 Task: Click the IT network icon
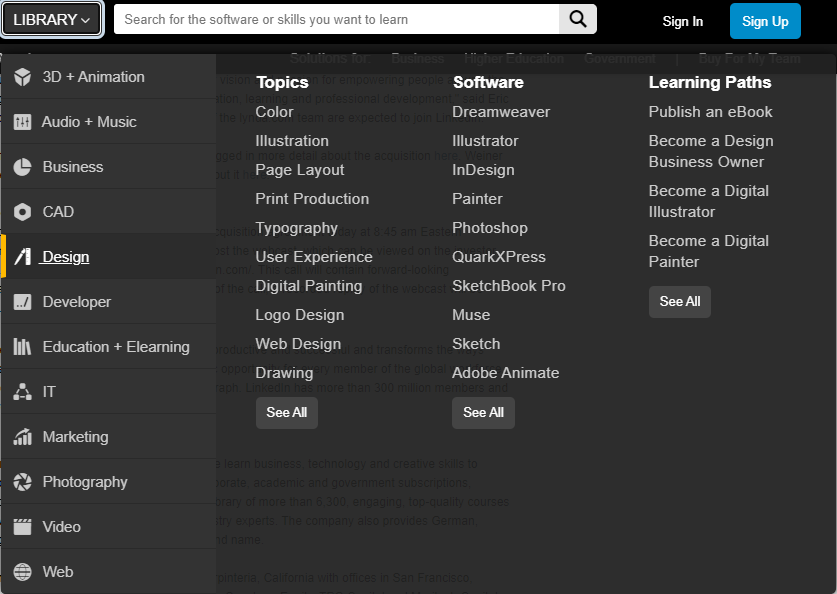[x=22, y=392]
